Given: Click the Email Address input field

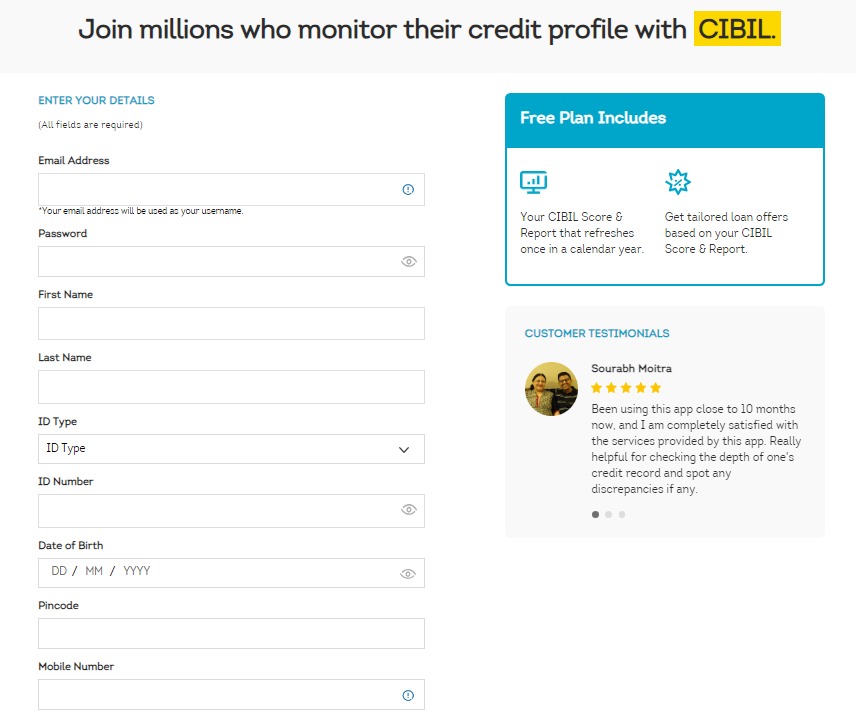Looking at the screenshot, I should [x=215, y=190].
